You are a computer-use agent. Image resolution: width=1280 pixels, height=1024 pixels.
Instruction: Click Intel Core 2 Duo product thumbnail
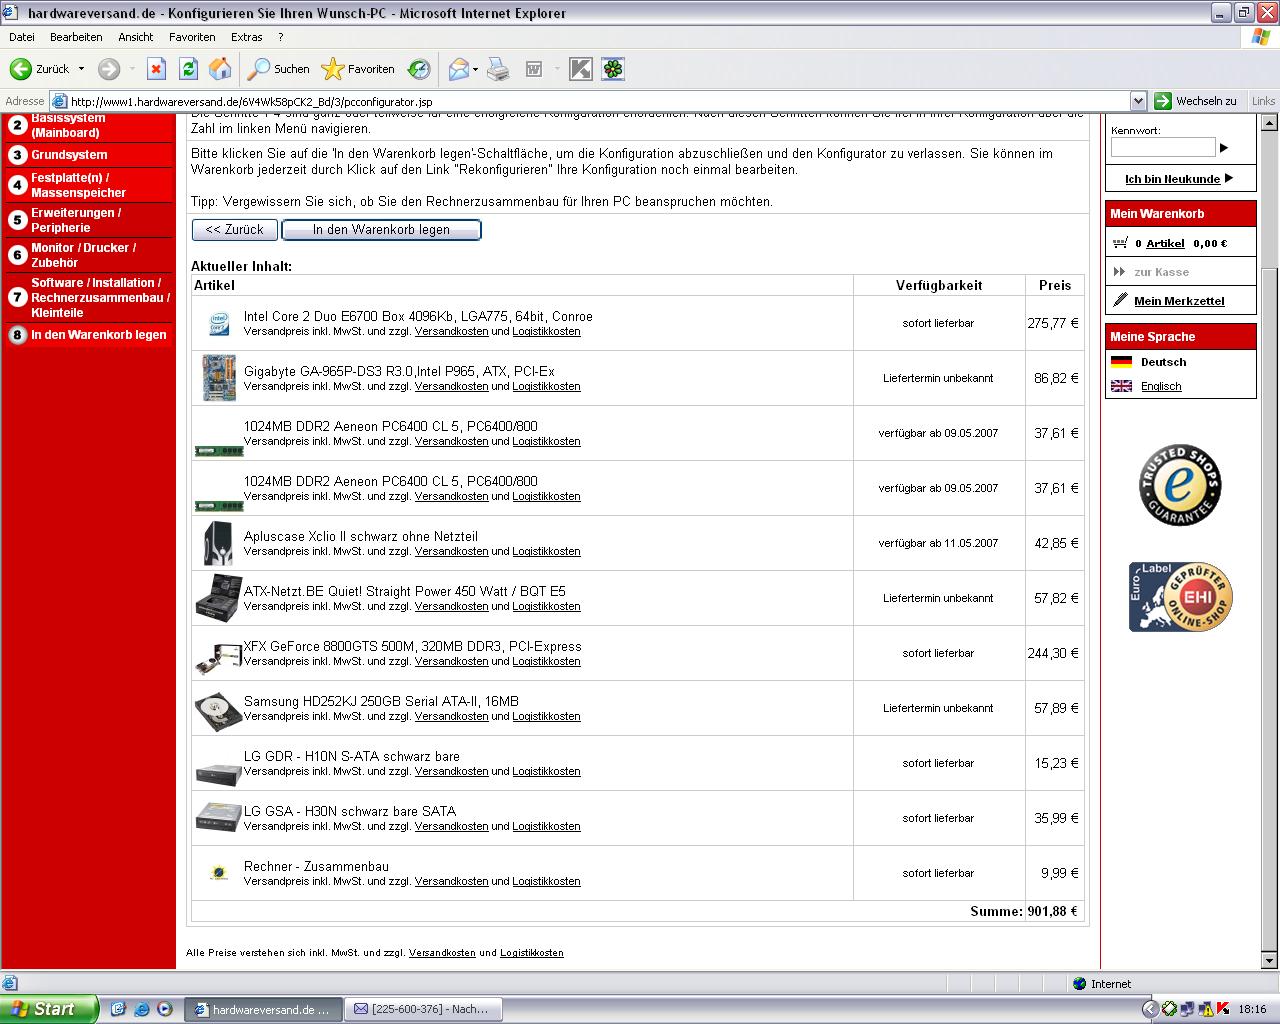click(x=218, y=323)
